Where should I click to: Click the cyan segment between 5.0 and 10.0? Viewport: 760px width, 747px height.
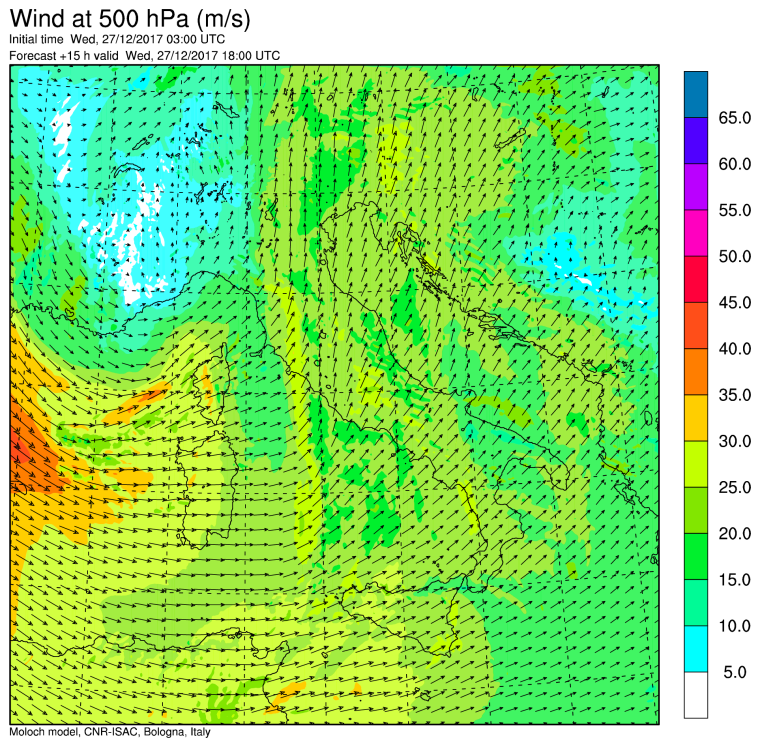(x=696, y=649)
